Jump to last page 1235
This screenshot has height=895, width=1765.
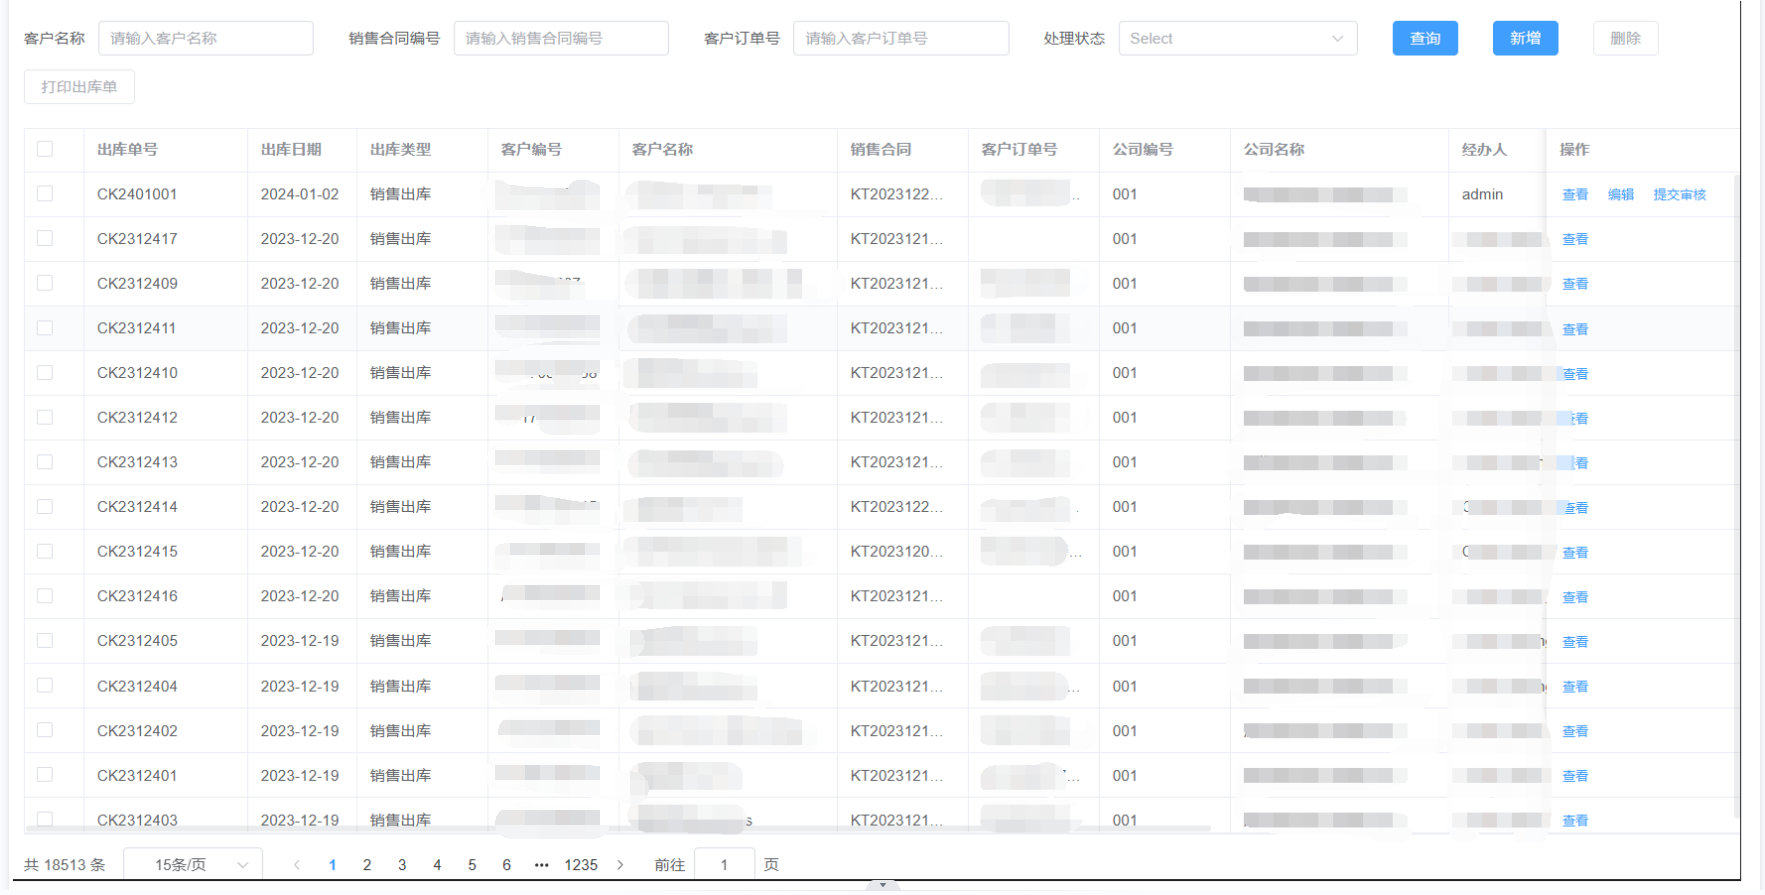[x=581, y=865]
